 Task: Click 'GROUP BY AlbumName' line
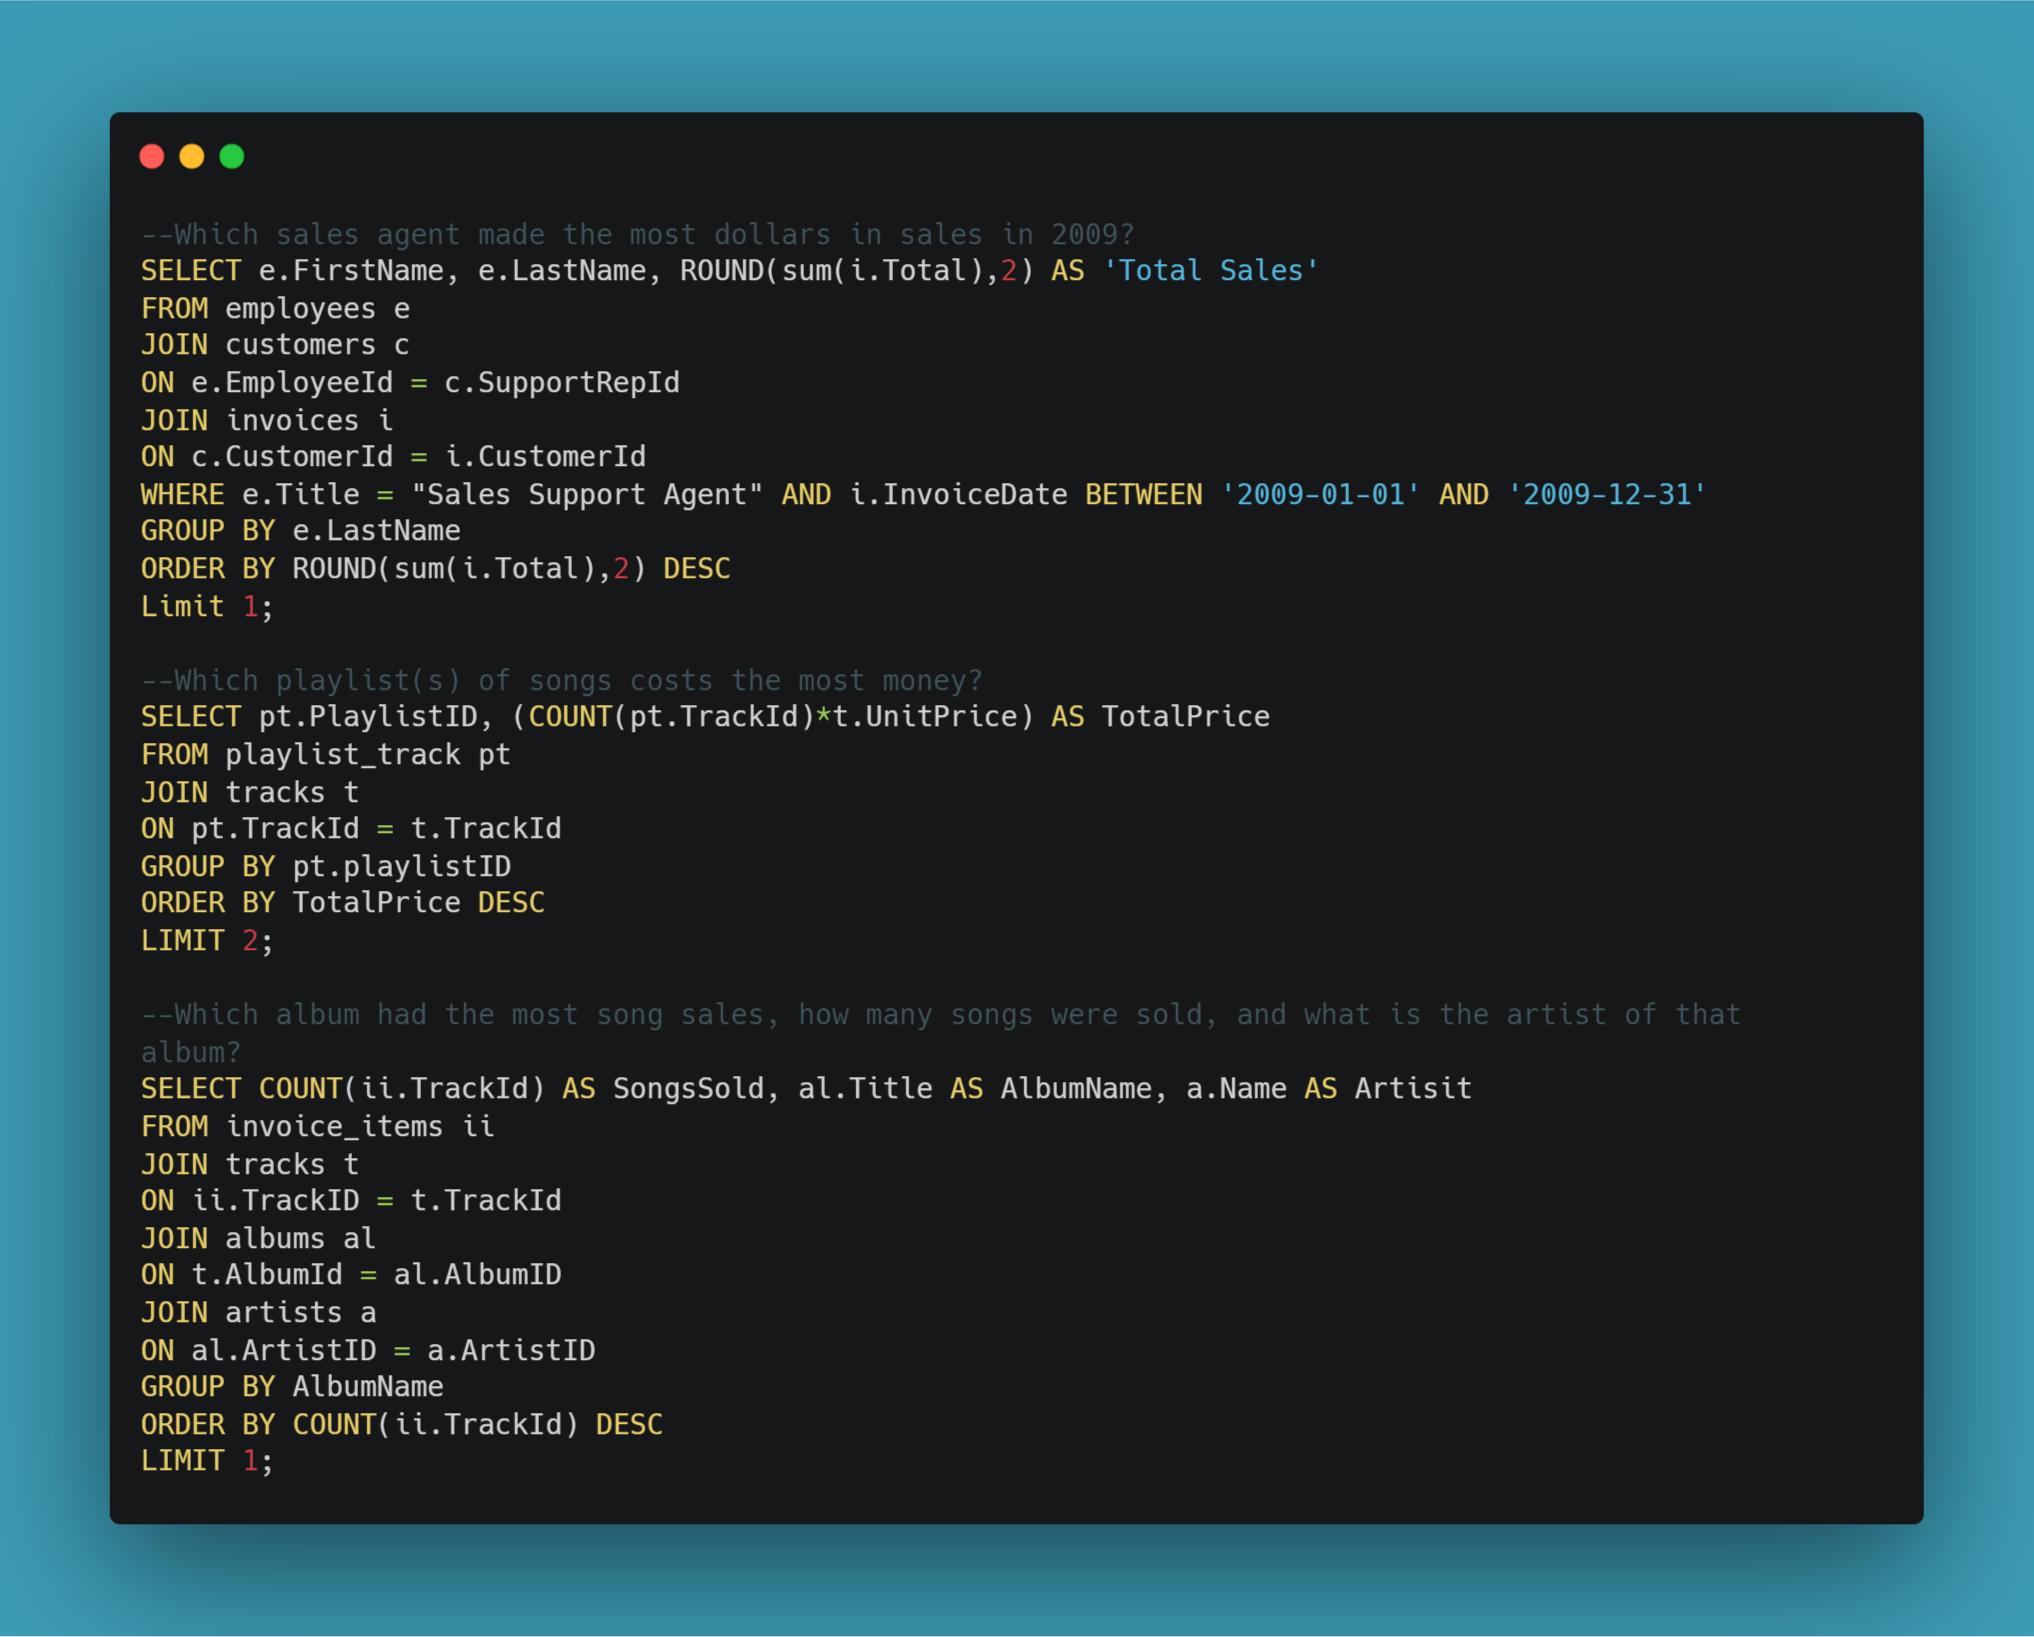coord(292,1386)
